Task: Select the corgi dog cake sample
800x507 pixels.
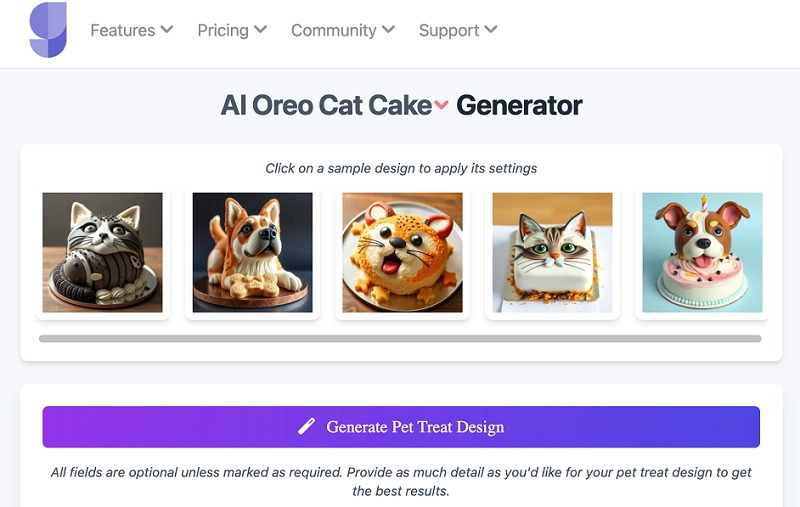Action: [x=252, y=252]
